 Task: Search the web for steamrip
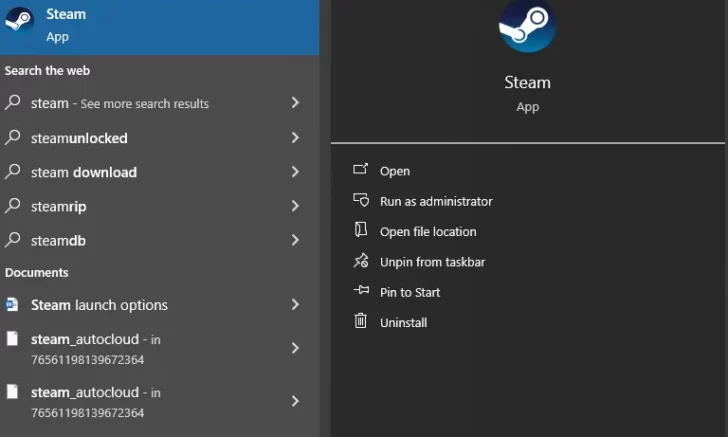pos(159,206)
